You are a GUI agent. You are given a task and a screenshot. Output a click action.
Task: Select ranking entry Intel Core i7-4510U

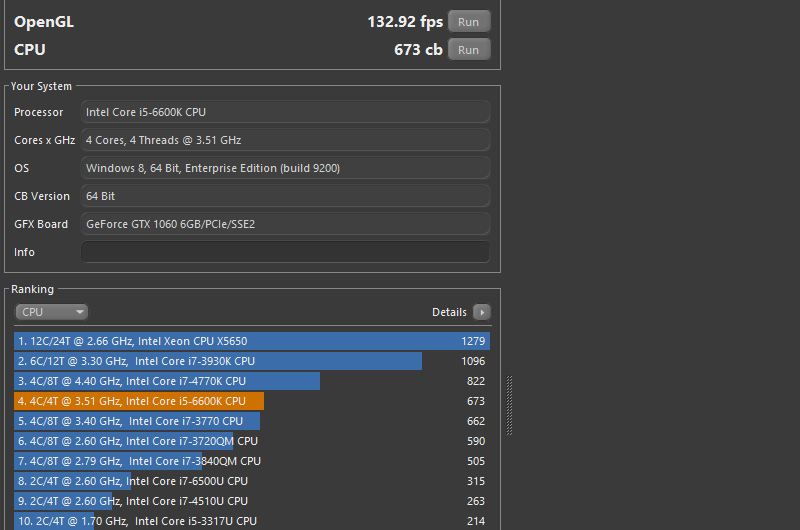click(x=252, y=501)
